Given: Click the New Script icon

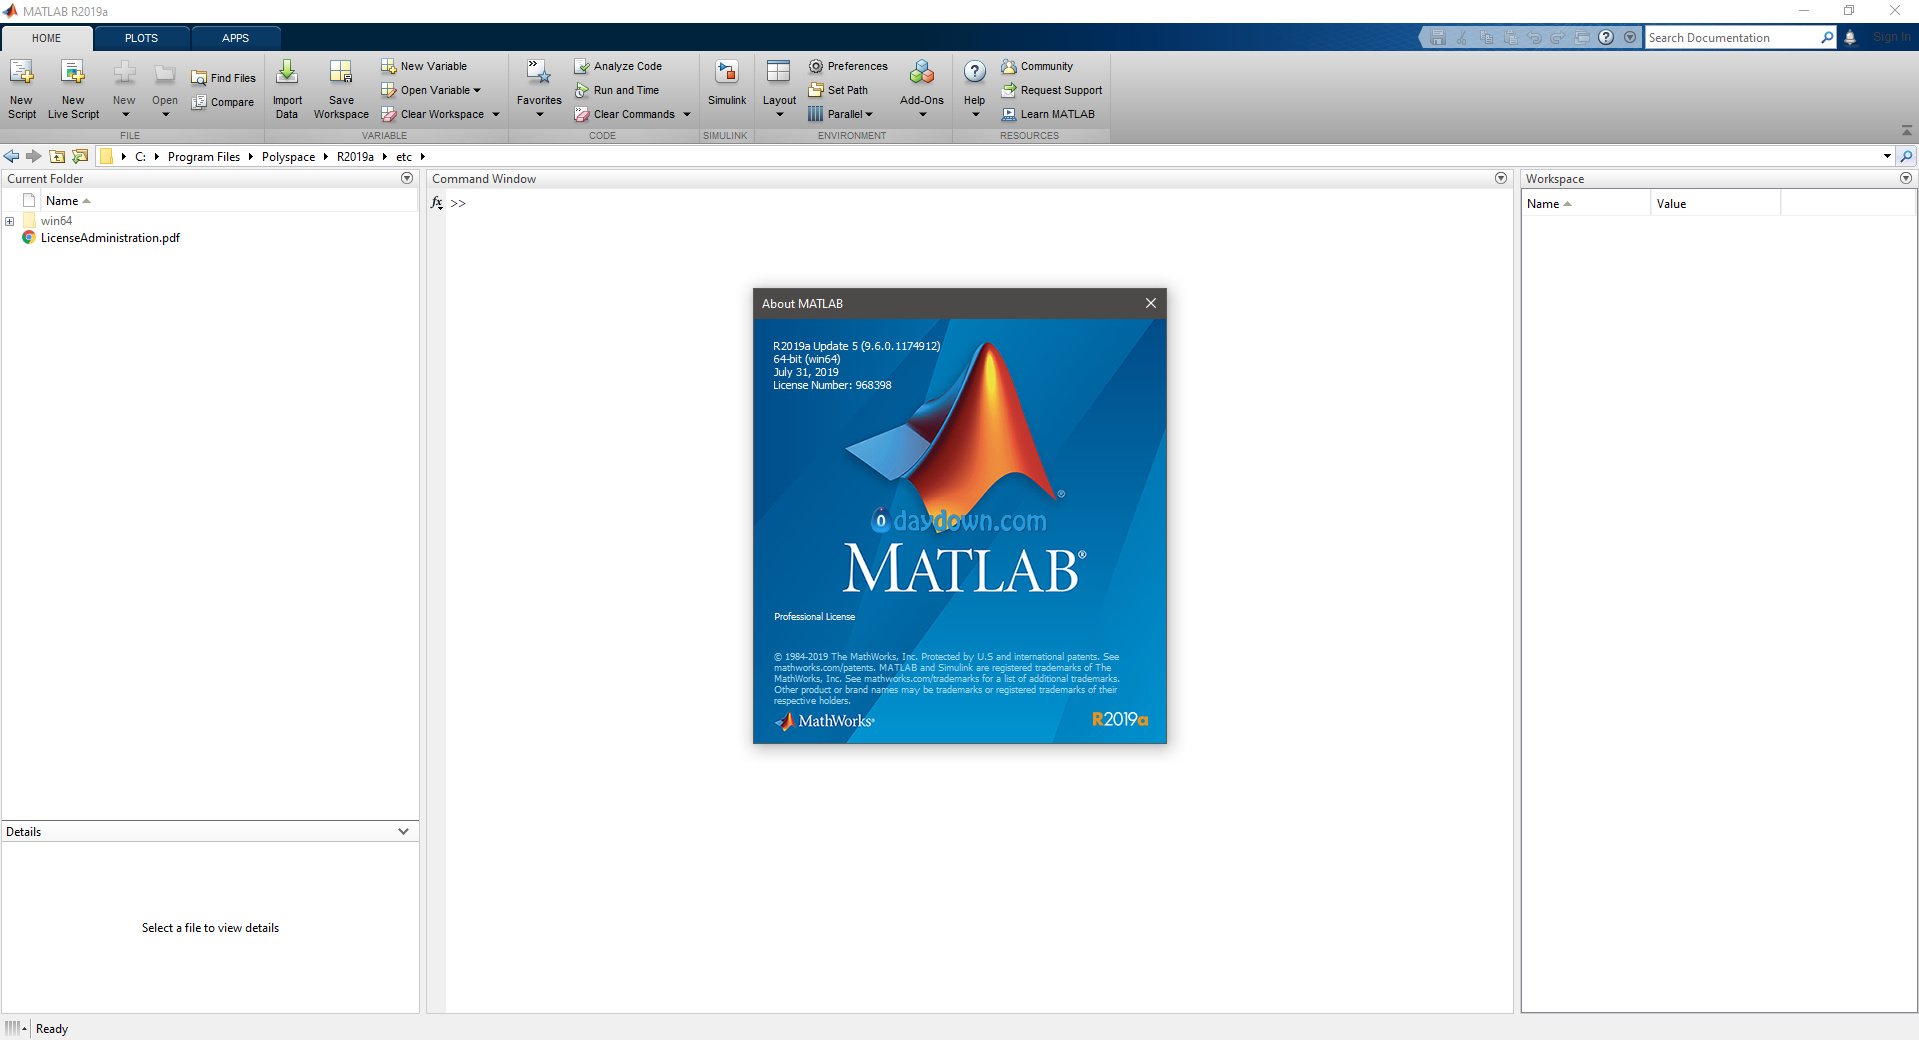Looking at the screenshot, I should (x=21, y=73).
